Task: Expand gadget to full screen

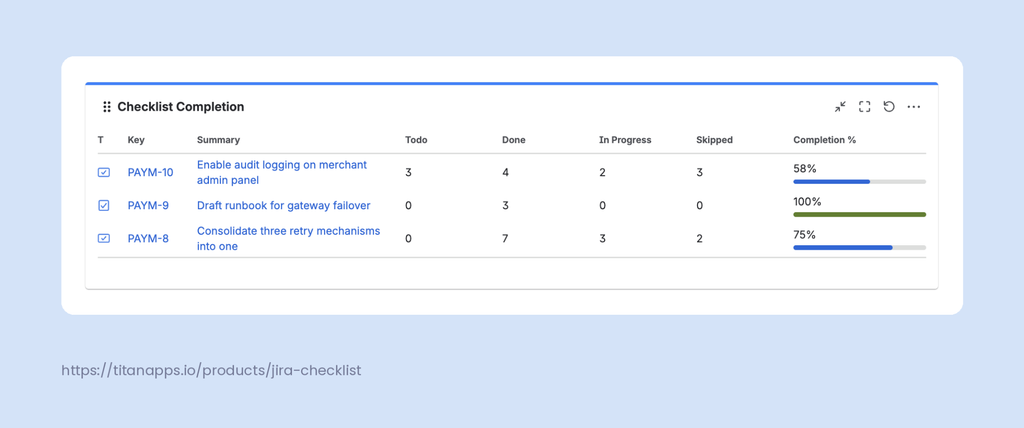Action: click(x=865, y=107)
